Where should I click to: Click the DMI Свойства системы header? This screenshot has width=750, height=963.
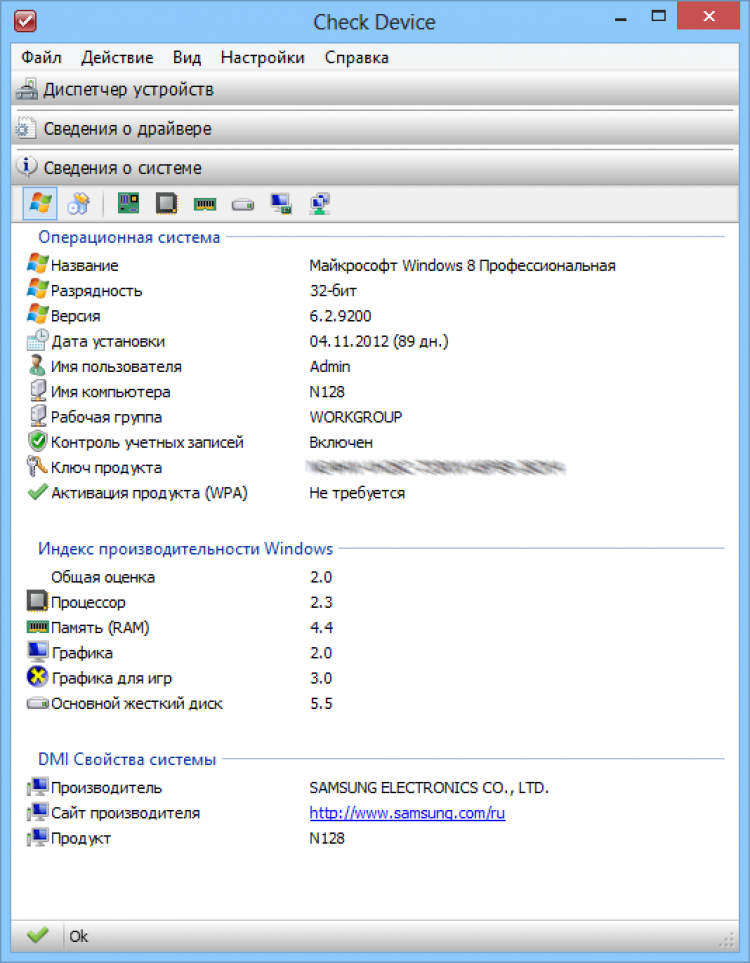[127, 760]
